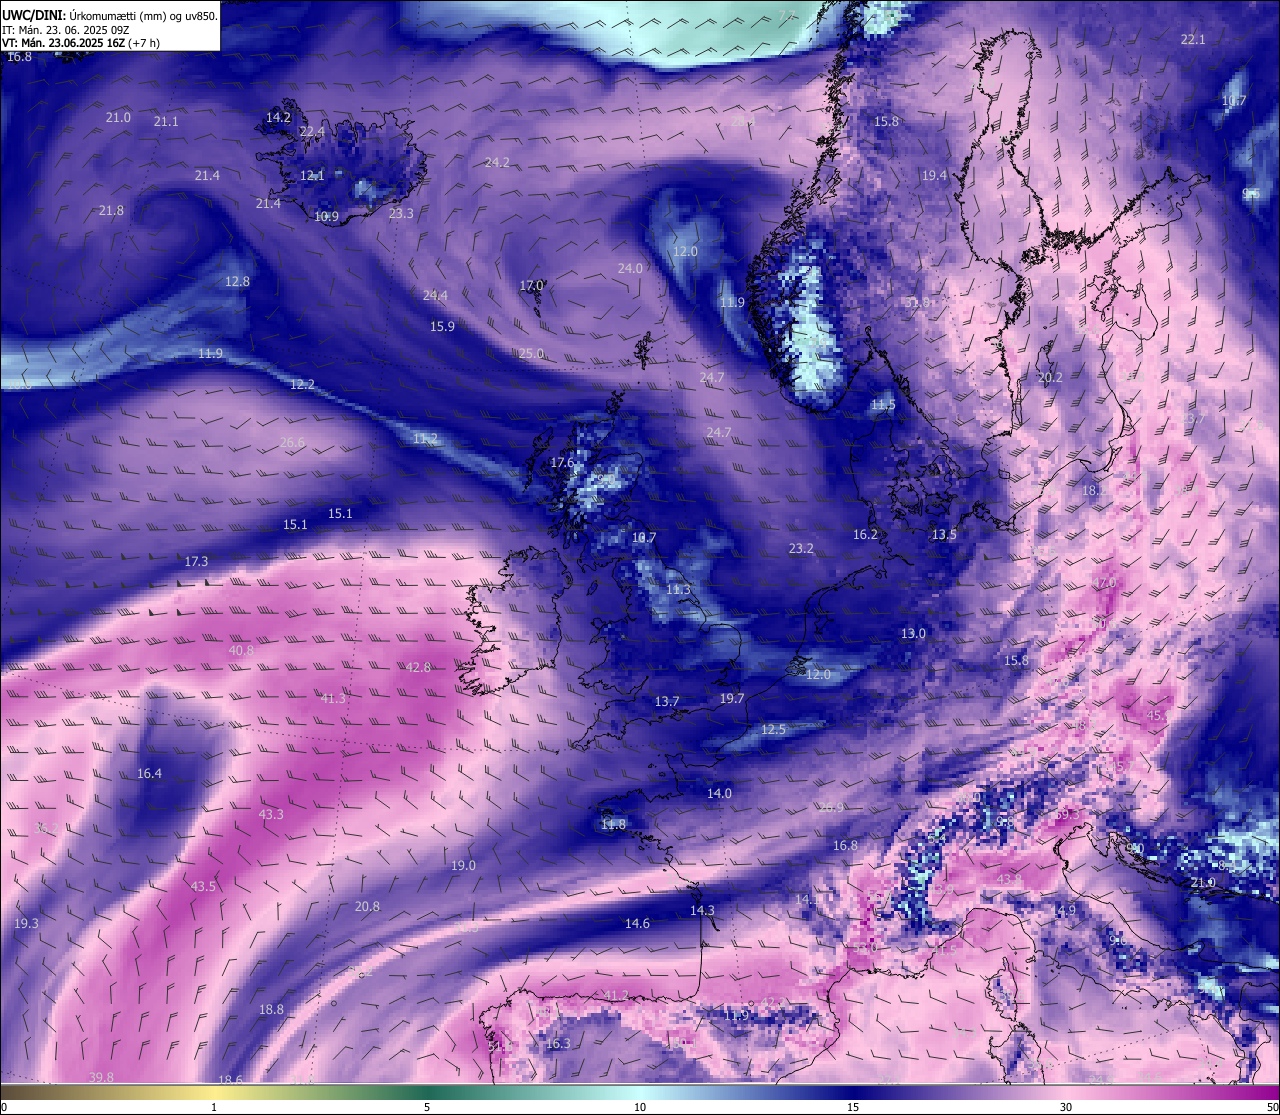Click the 12.1 value in central Iceland
This screenshot has width=1280, height=1115.
click(x=312, y=175)
